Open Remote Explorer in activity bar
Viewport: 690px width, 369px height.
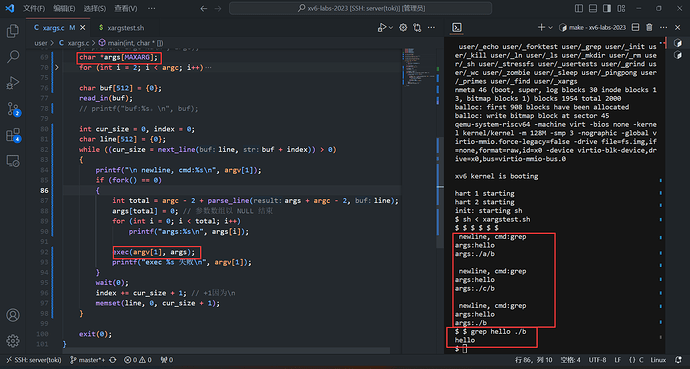click(13, 161)
